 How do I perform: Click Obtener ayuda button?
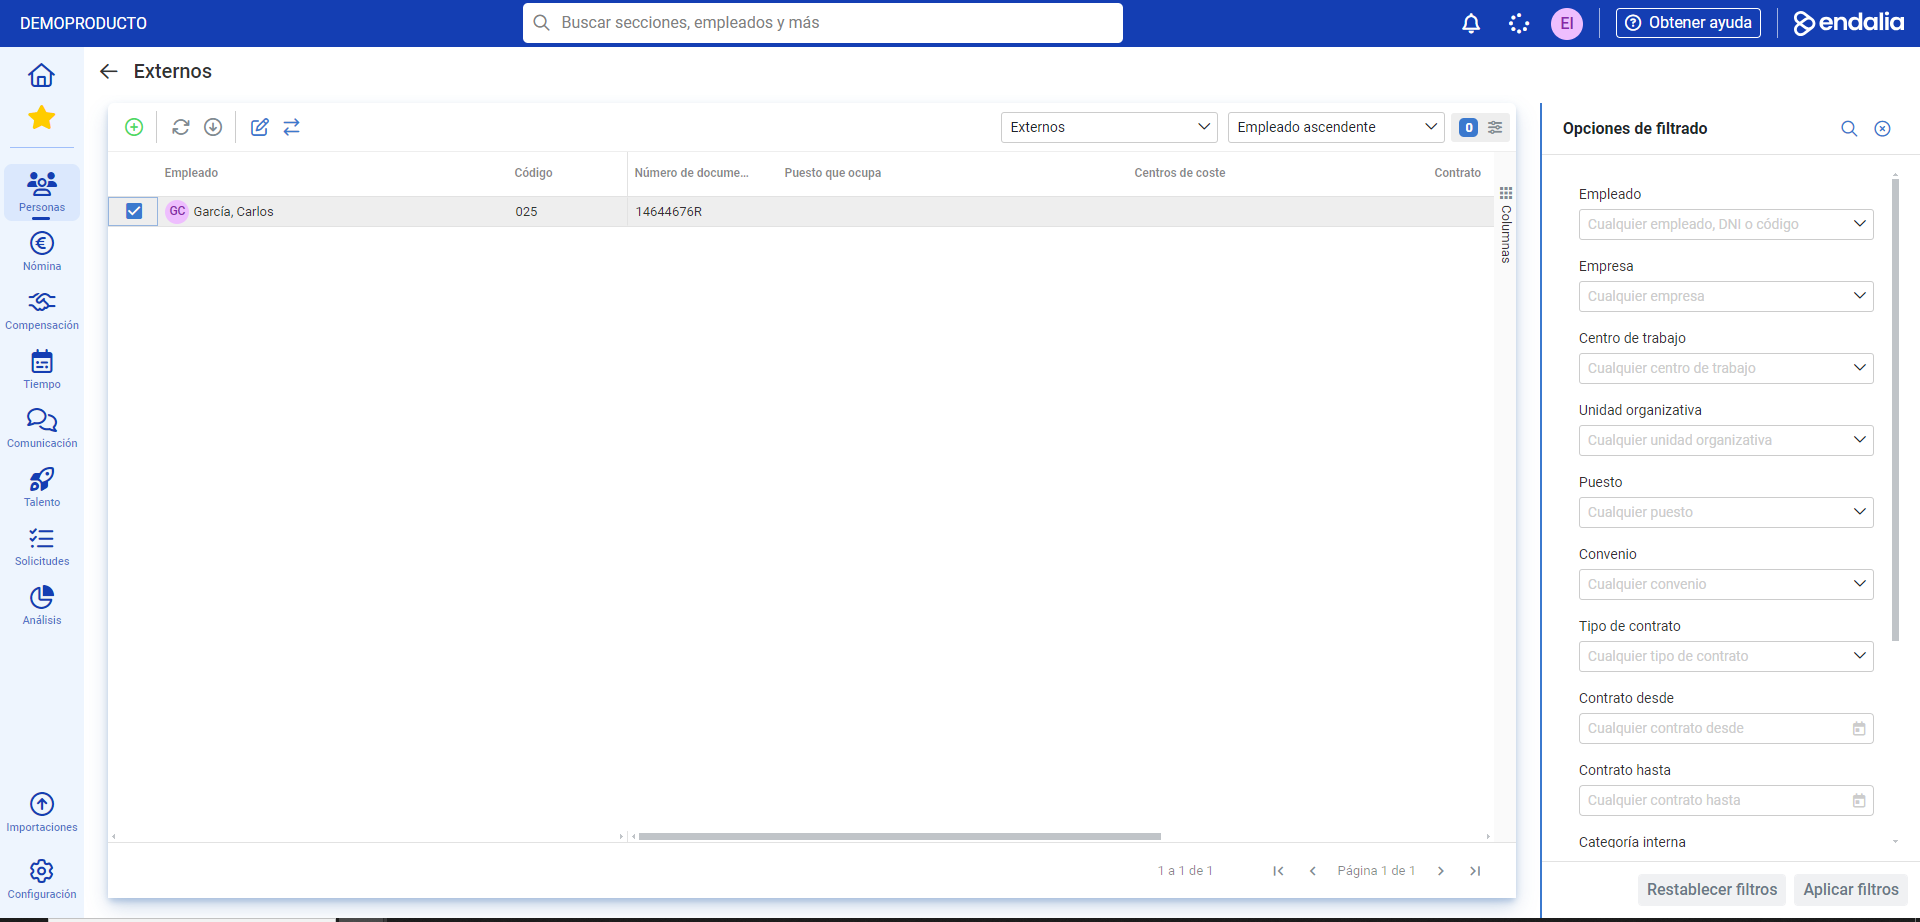point(1688,23)
